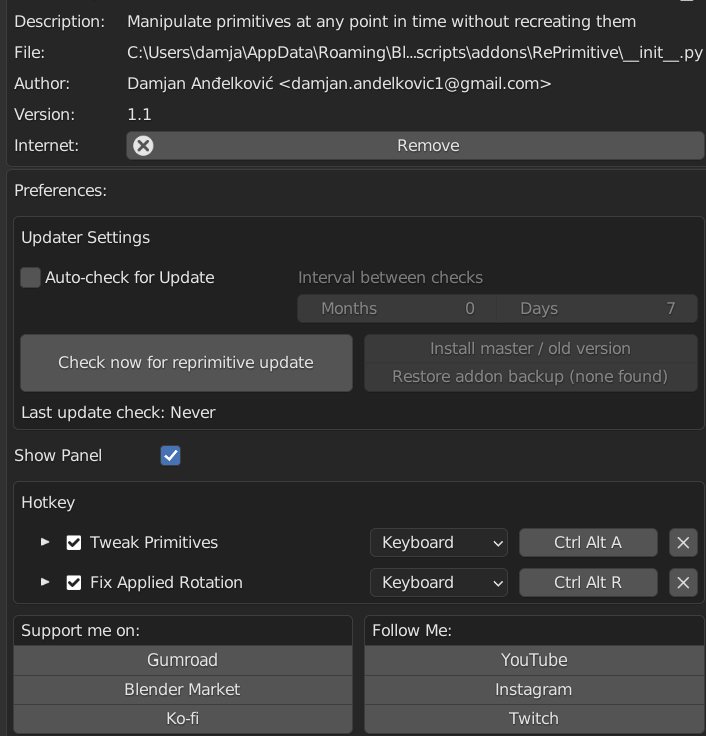Viewport: 706px width, 736px height.
Task: Visit the YouTube follow link
Action: pos(534,660)
